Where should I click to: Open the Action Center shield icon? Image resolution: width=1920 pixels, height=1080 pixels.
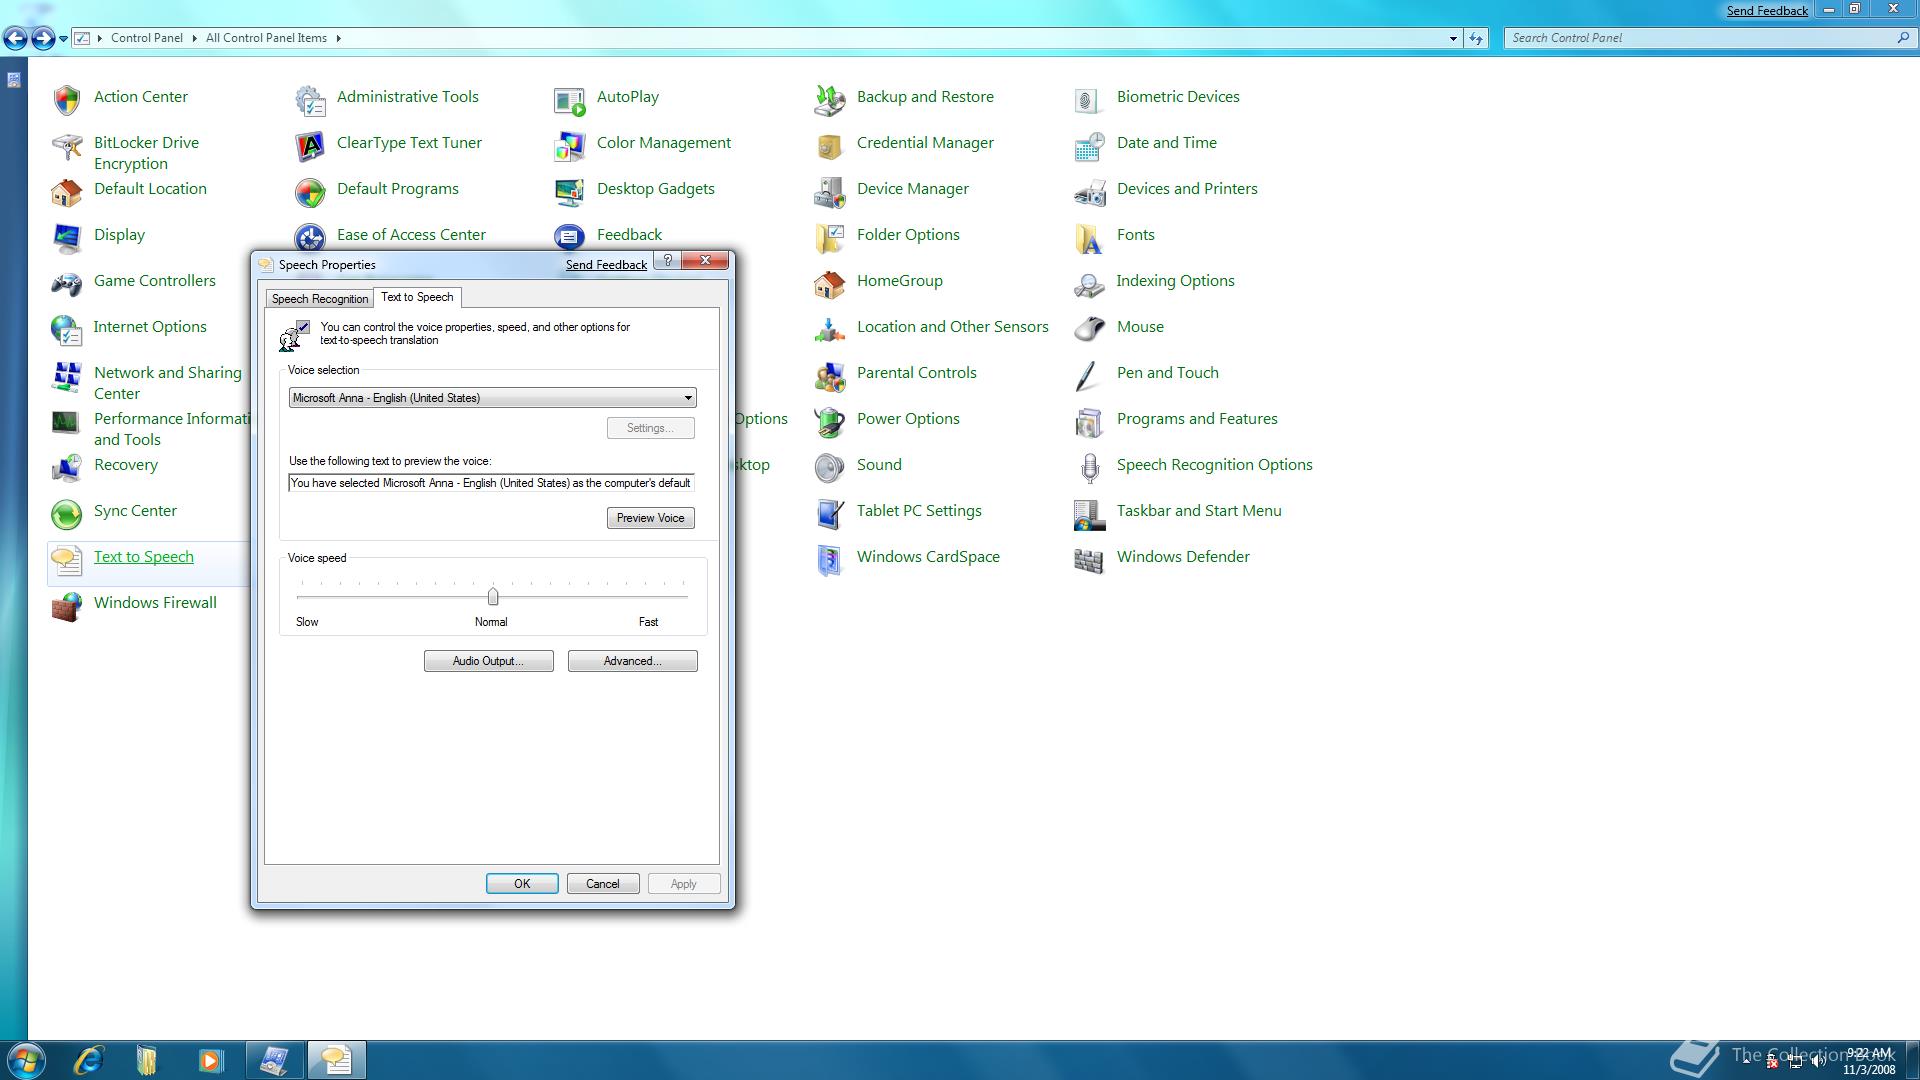67,99
